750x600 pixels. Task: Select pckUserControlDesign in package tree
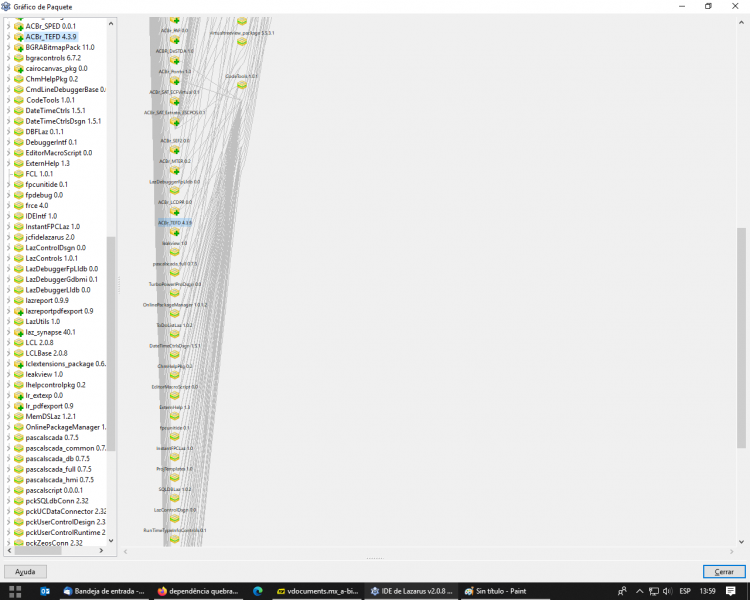pos(65,522)
